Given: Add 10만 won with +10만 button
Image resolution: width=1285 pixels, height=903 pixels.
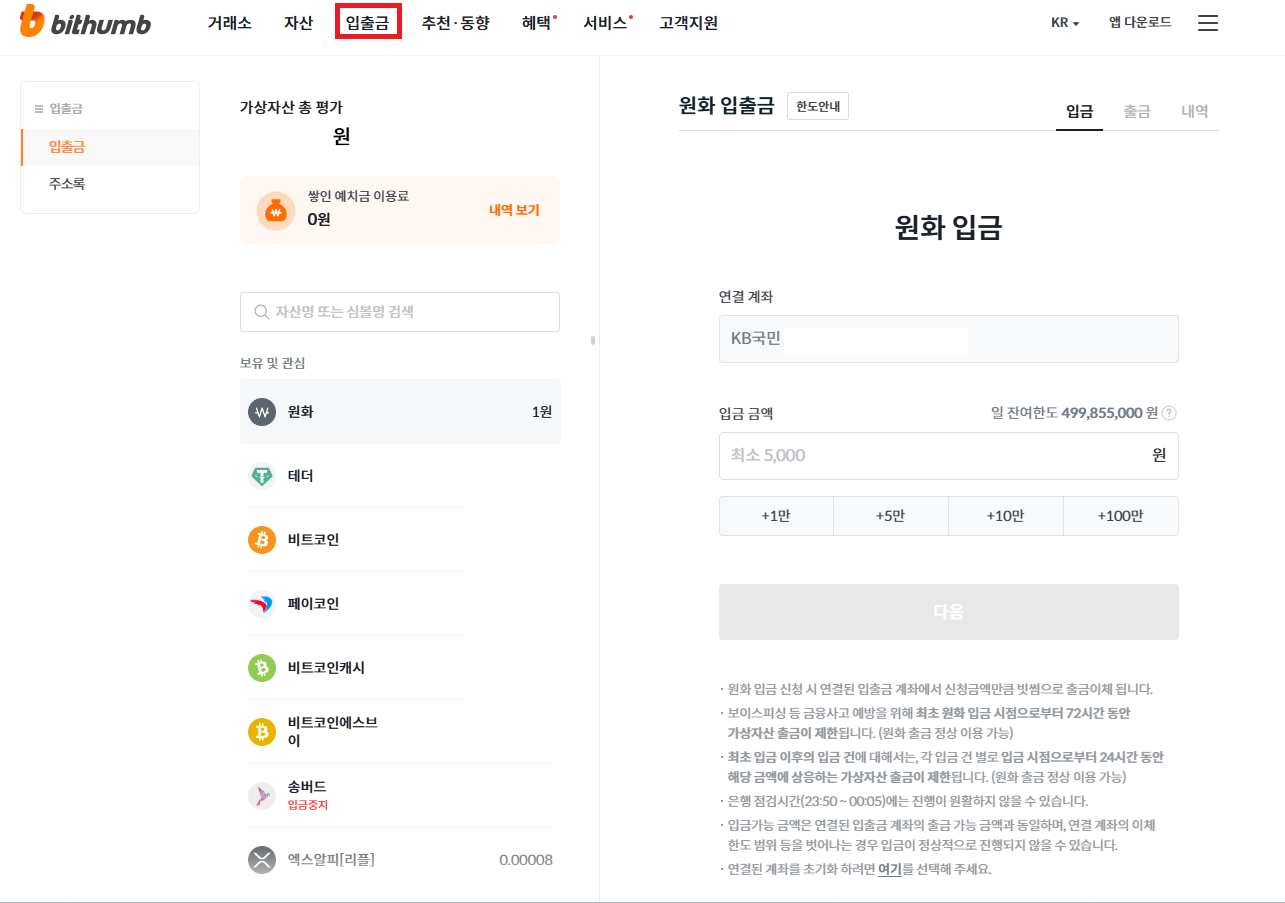Looking at the screenshot, I should point(1006,516).
